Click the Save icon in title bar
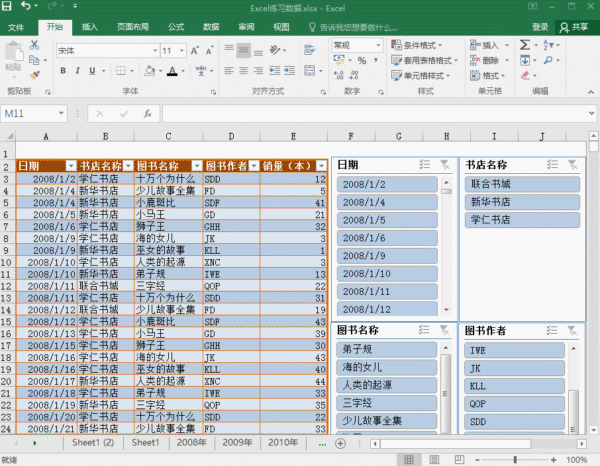The width and height of the screenshot is (600, 466). point(7,6)
